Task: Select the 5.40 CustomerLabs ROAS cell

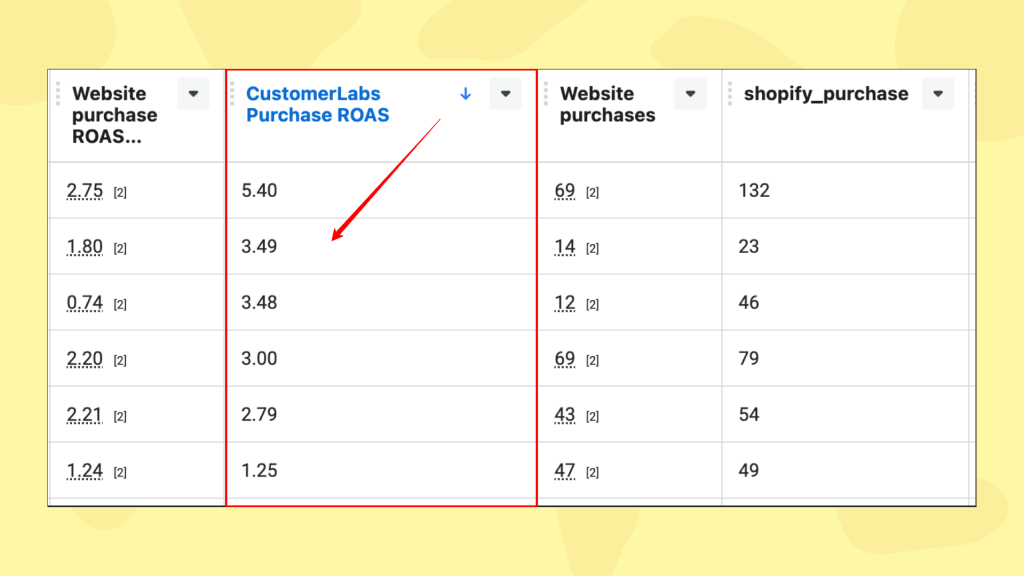Action: click(x=381, y=191)
